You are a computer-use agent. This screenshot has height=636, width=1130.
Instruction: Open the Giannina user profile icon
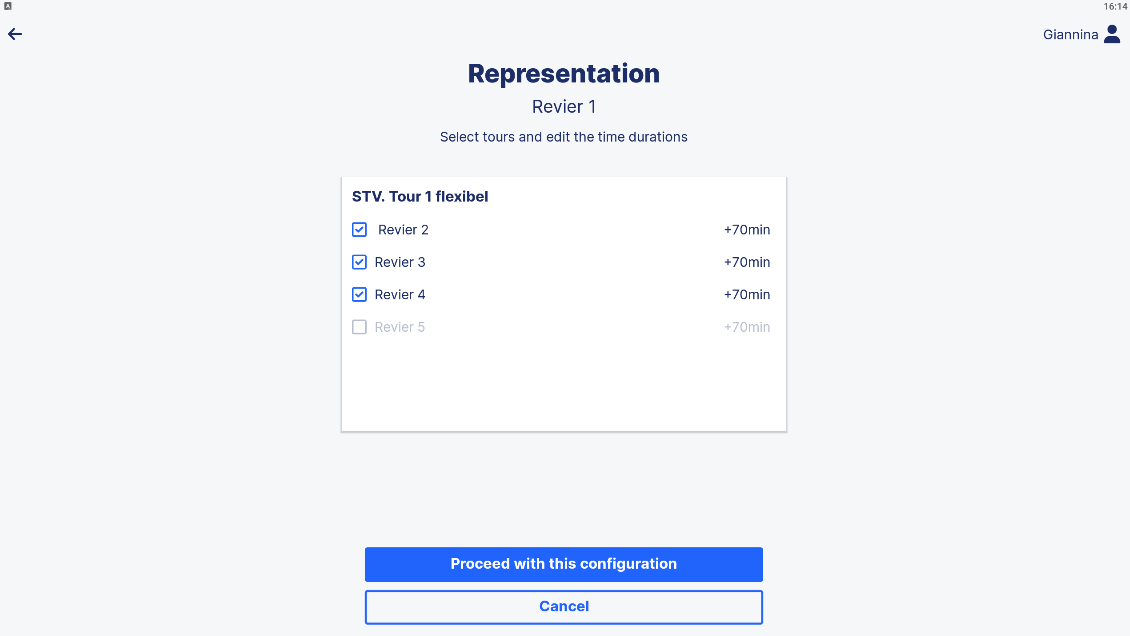click(1112, 34)
